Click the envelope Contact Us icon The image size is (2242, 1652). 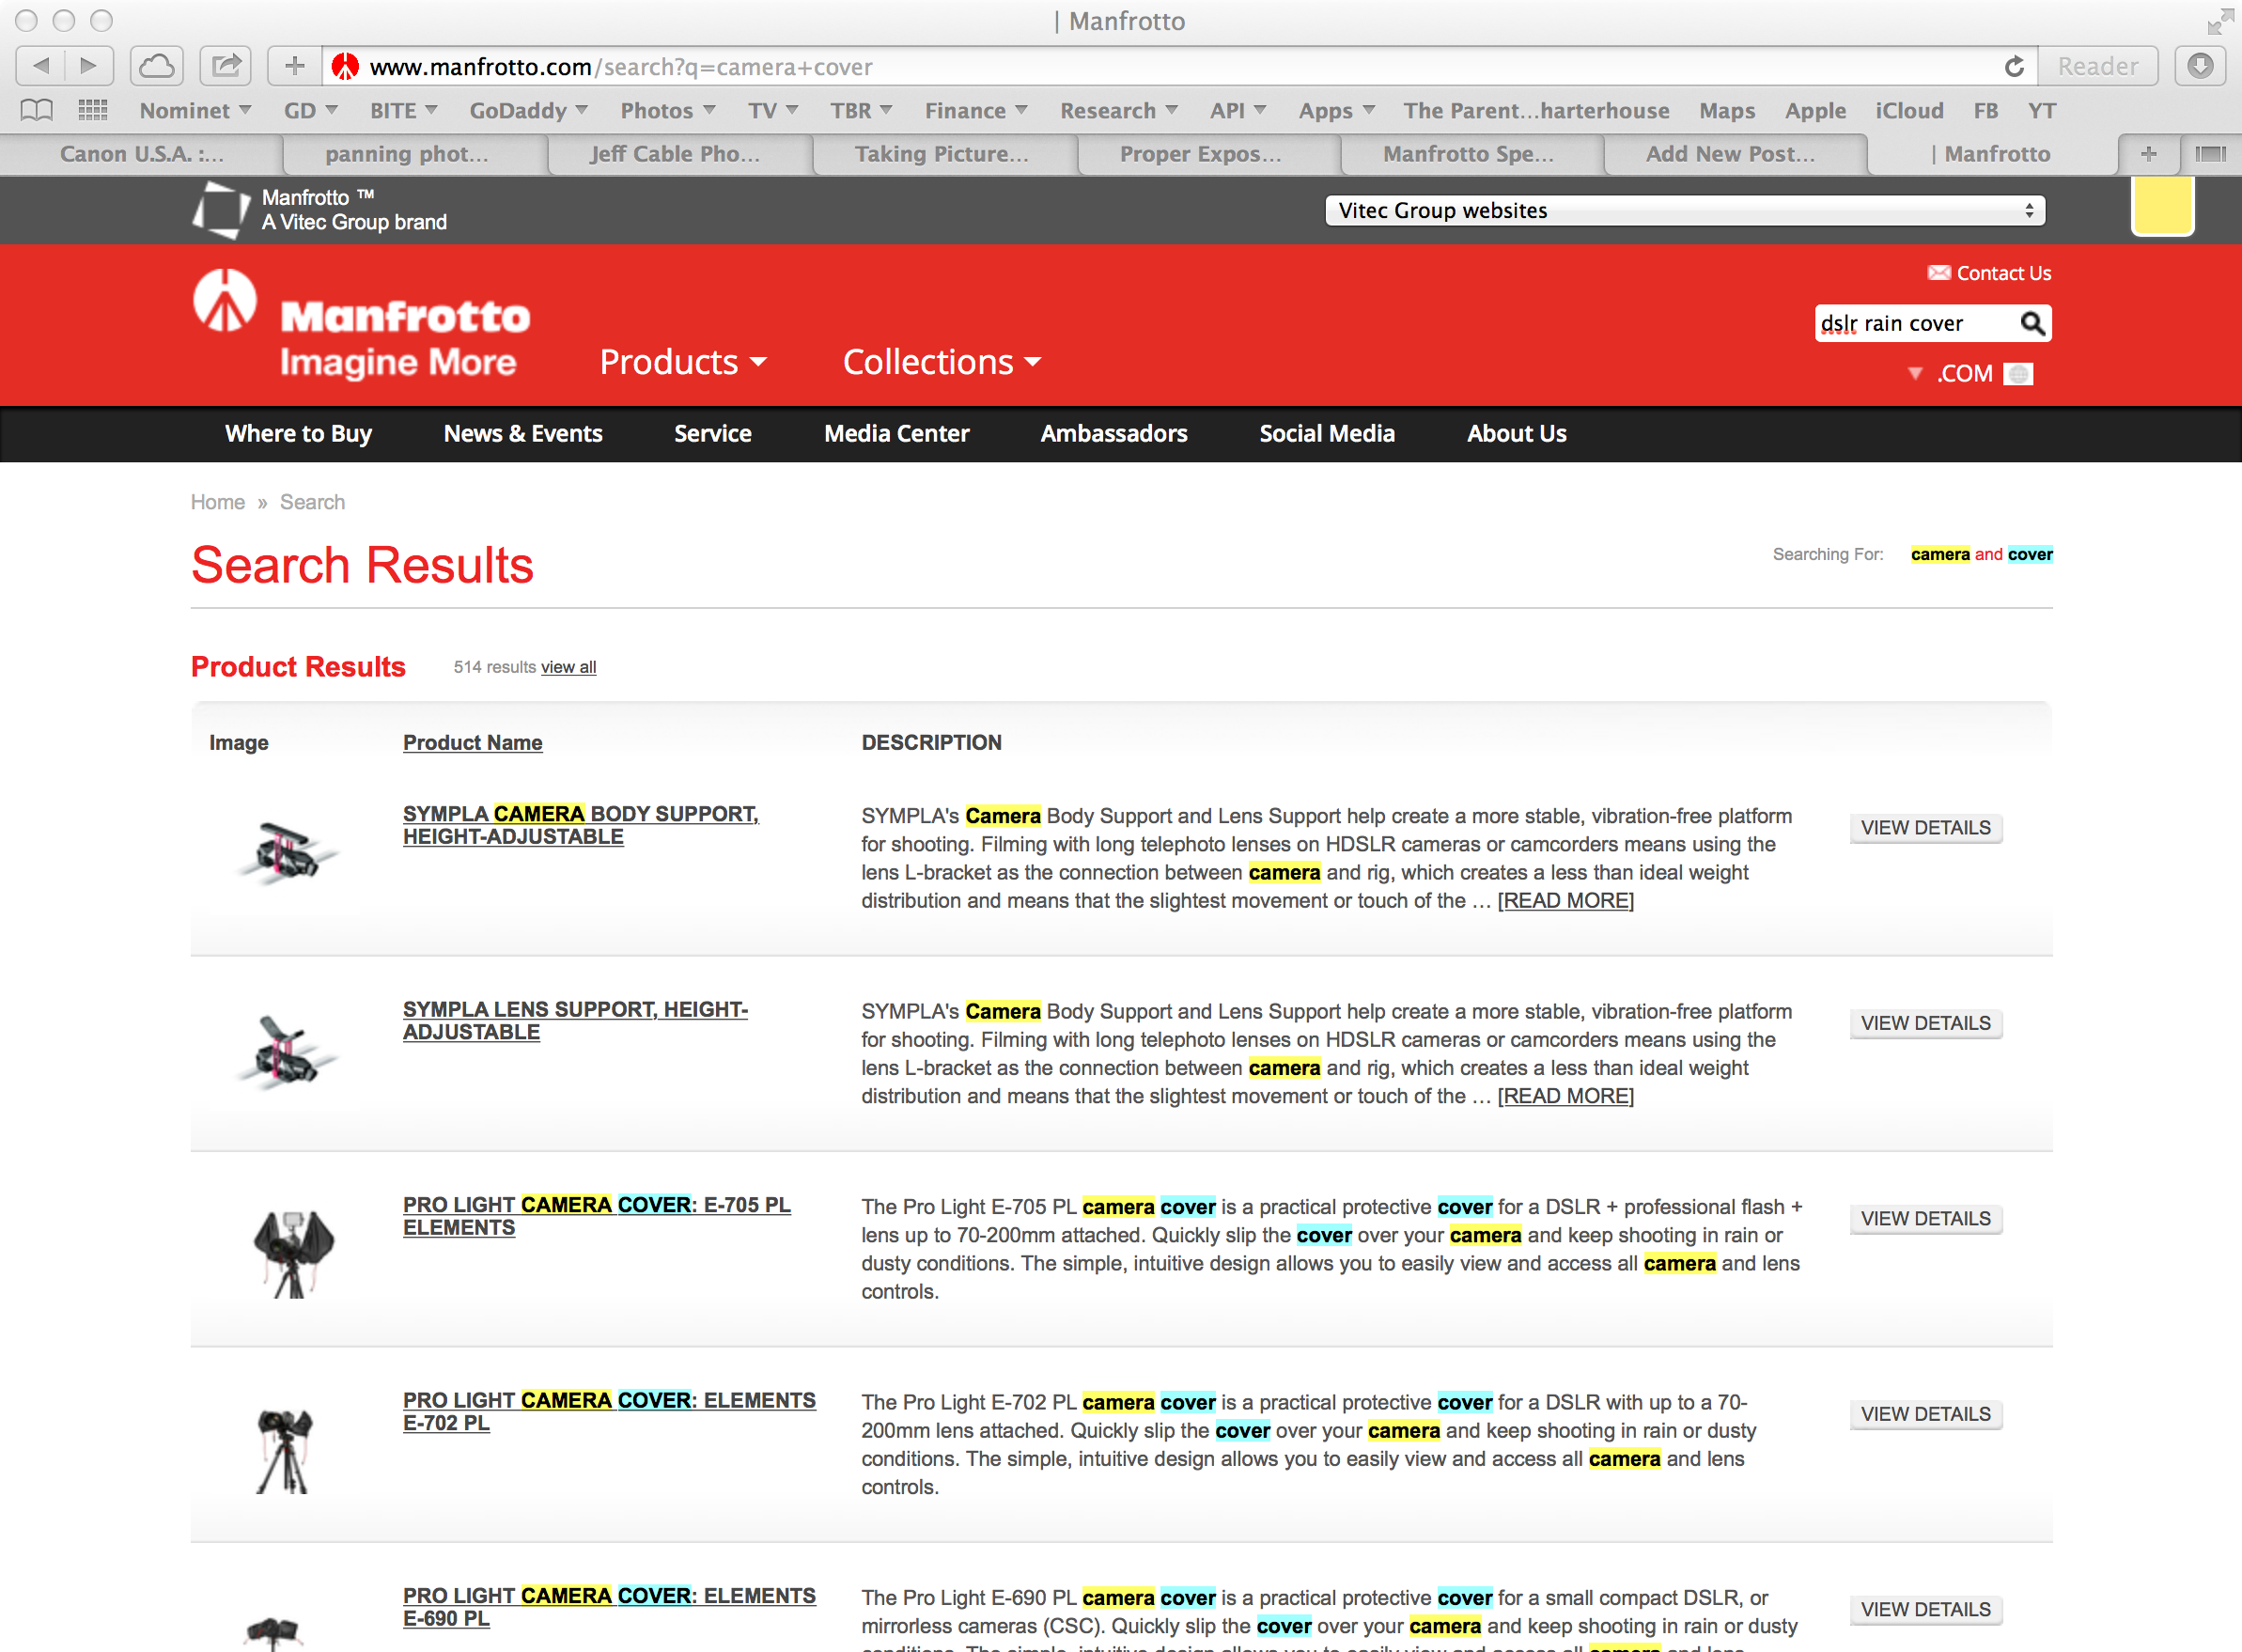pyautogui.click(x=1939, y=273)
